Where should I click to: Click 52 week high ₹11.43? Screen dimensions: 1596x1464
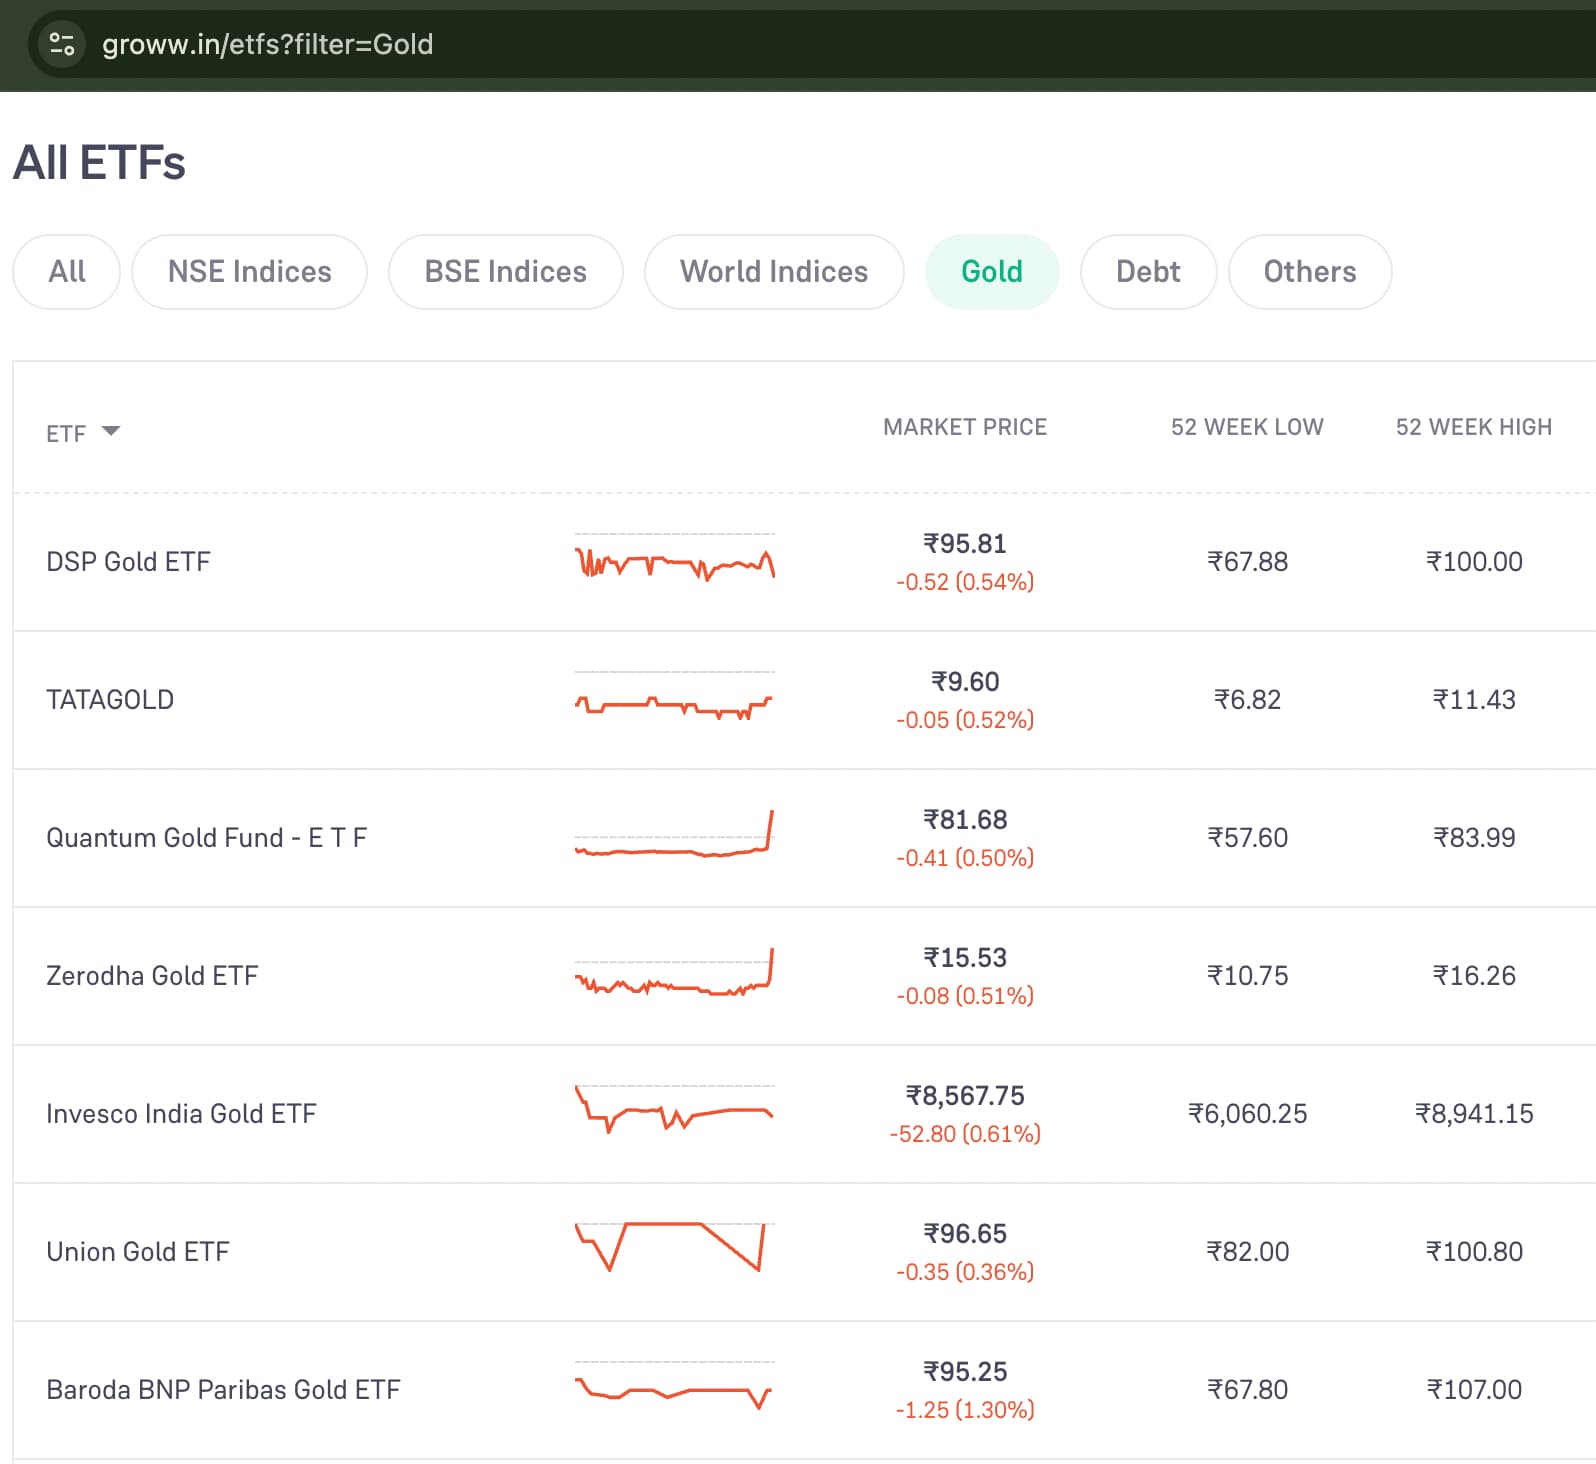pos(1474,700)
